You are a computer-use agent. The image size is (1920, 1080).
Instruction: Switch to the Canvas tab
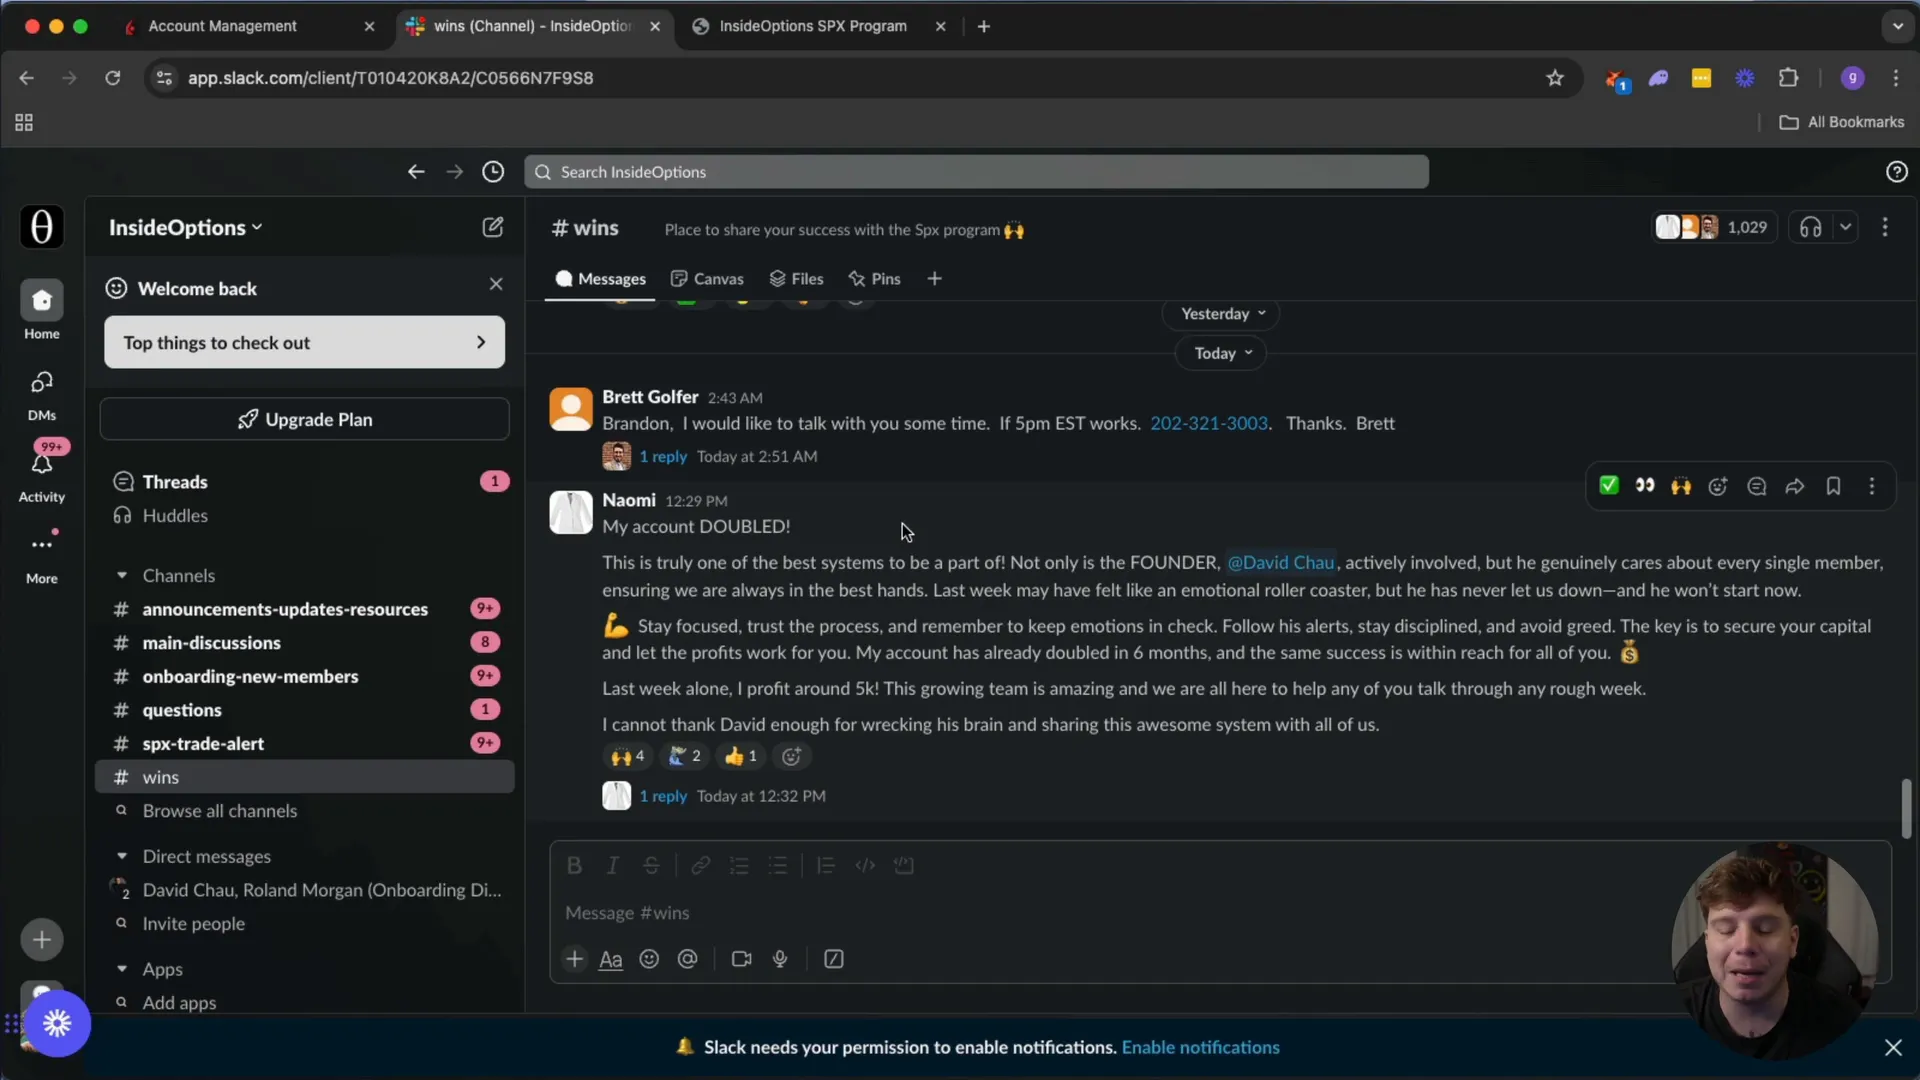point(707,279)
